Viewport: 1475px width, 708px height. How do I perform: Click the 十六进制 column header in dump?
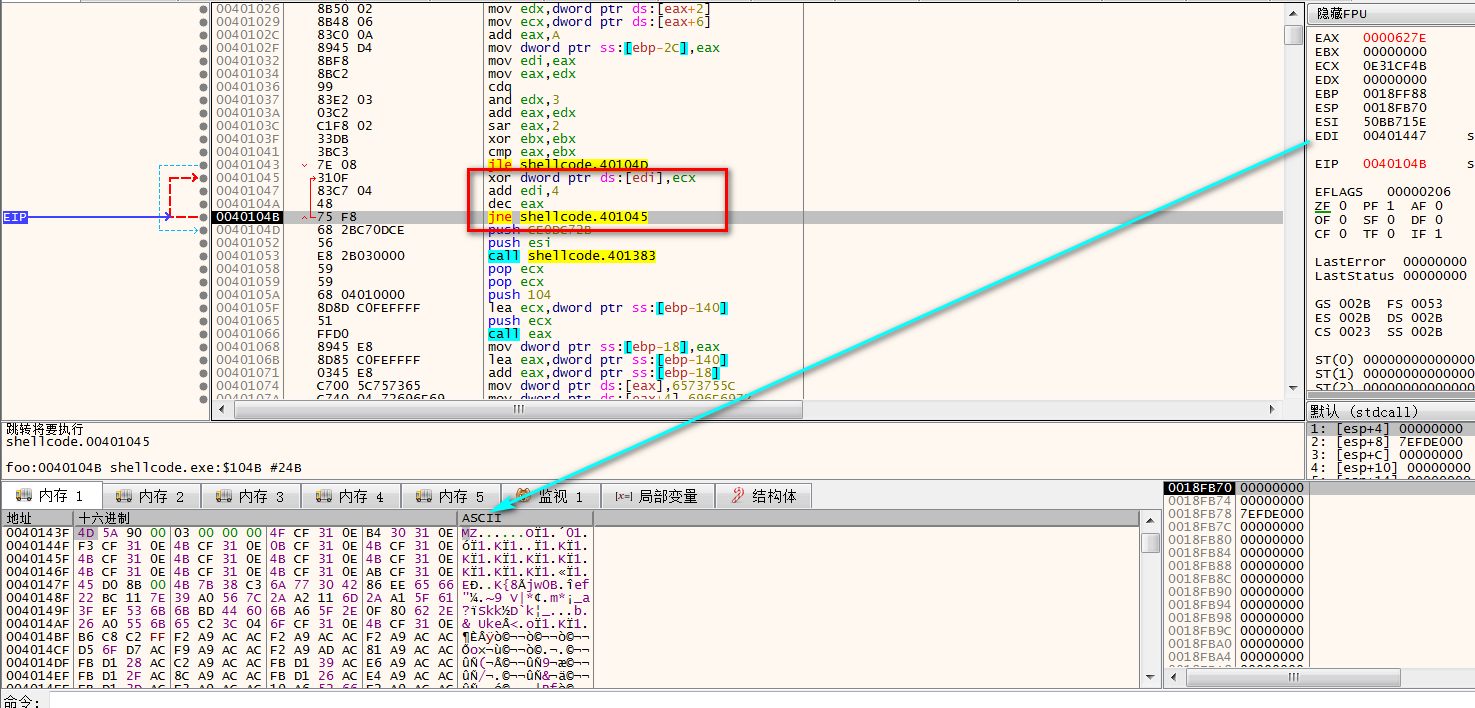(x=266, y=518)
